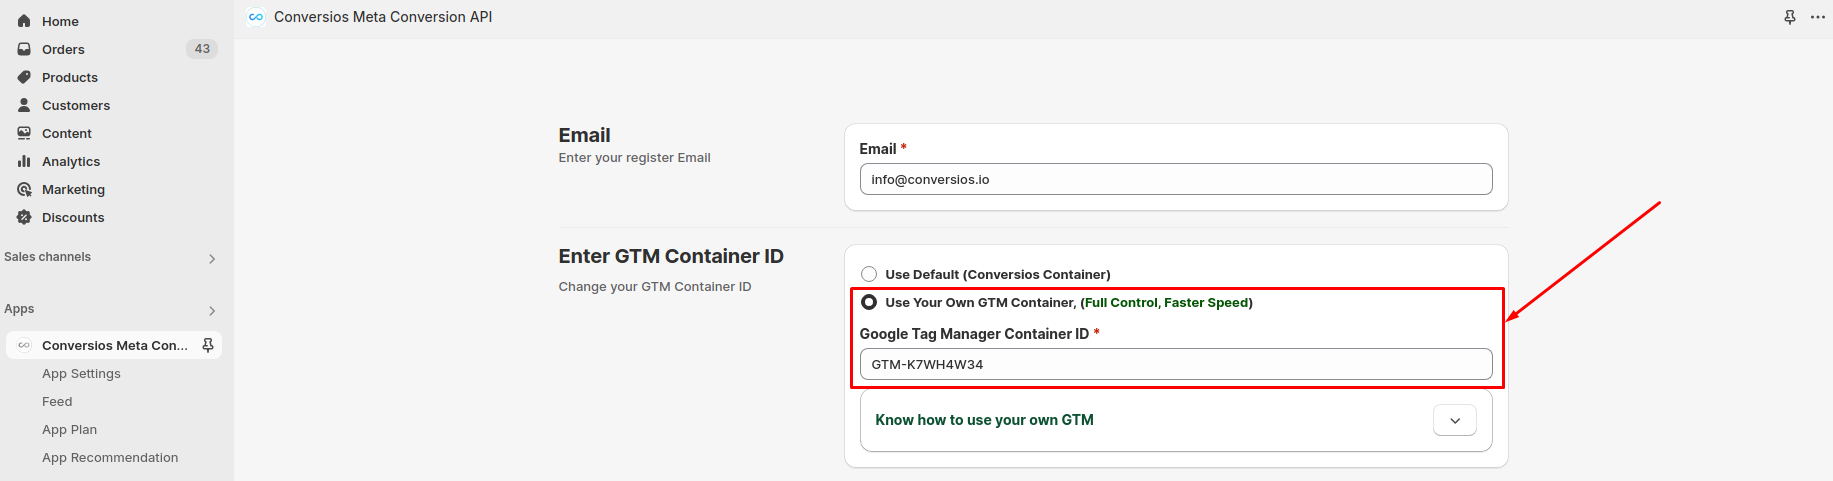Open Marketing section
This screenshot has width=1833, height=481.
tap(73, 189)
